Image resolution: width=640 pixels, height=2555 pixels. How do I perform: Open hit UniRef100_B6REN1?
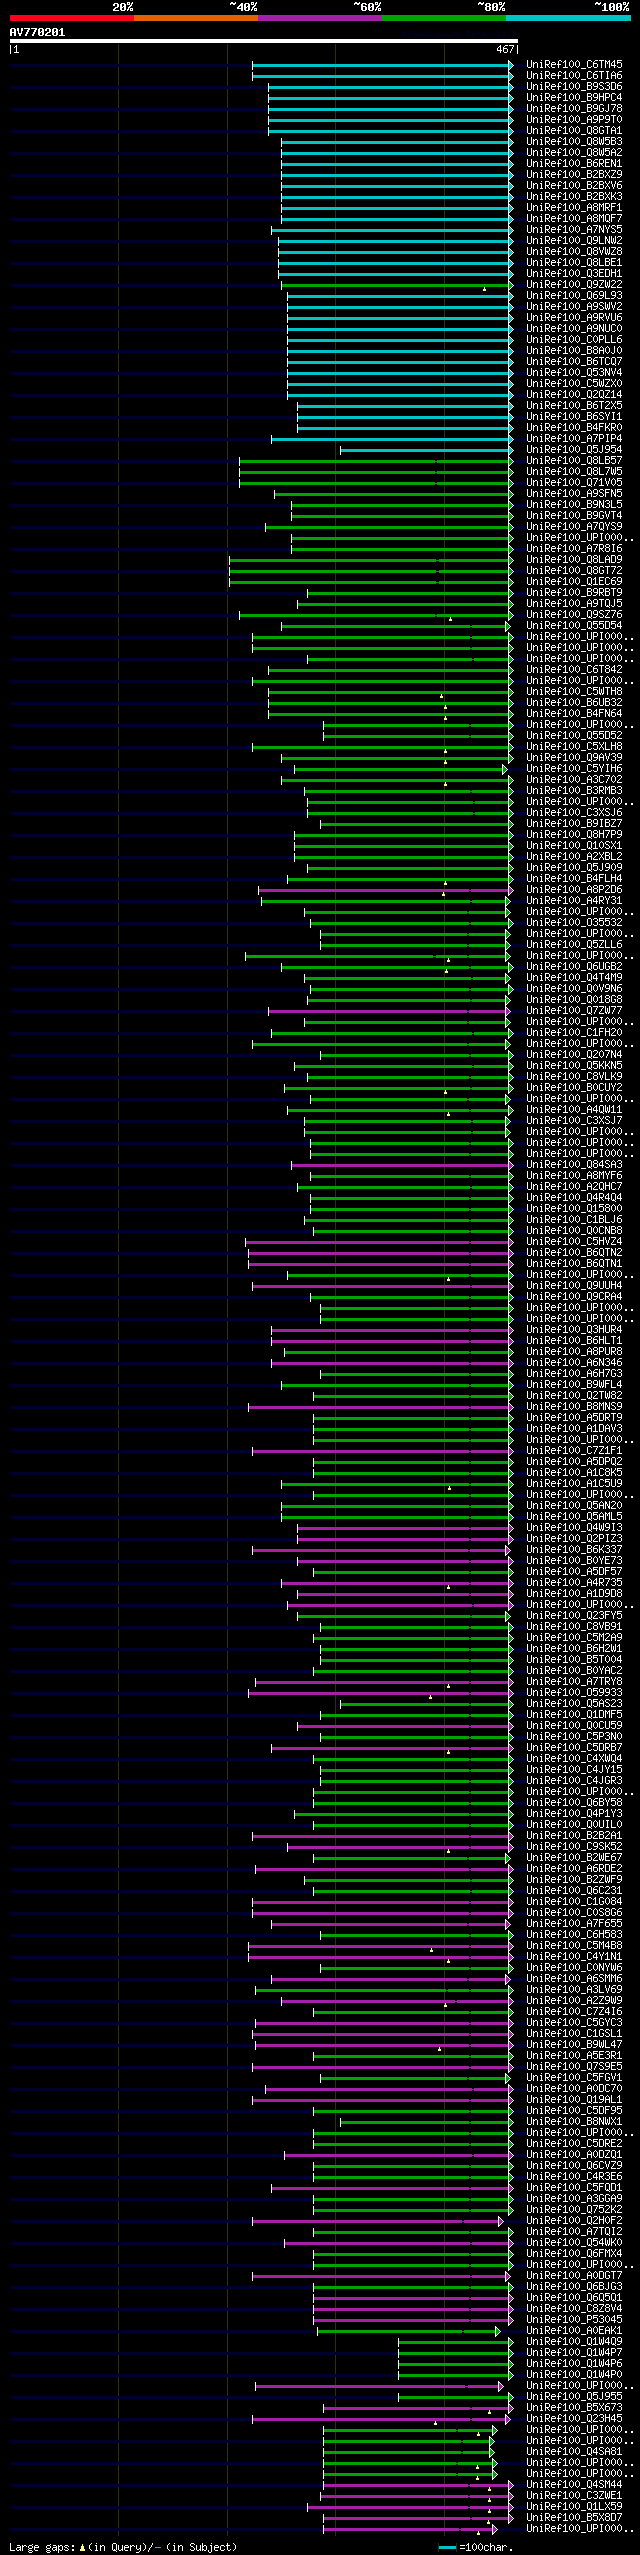(574, 164)
